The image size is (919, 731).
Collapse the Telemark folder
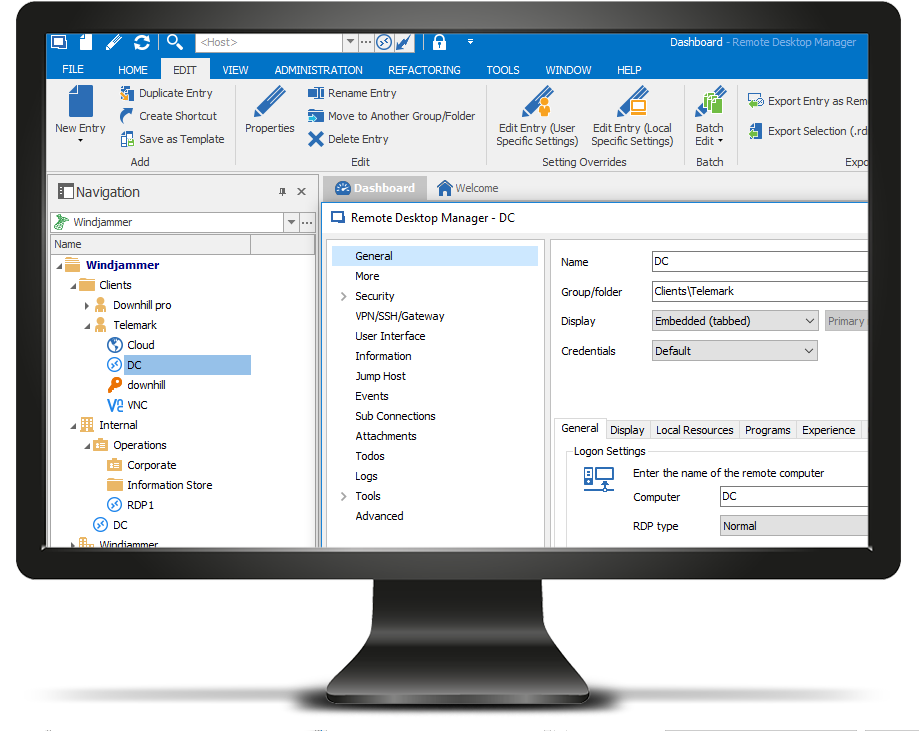tap(86, 324)
